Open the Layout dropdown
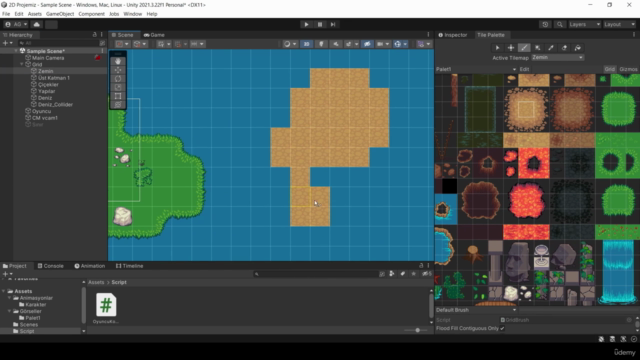 [x=619, y=24]
